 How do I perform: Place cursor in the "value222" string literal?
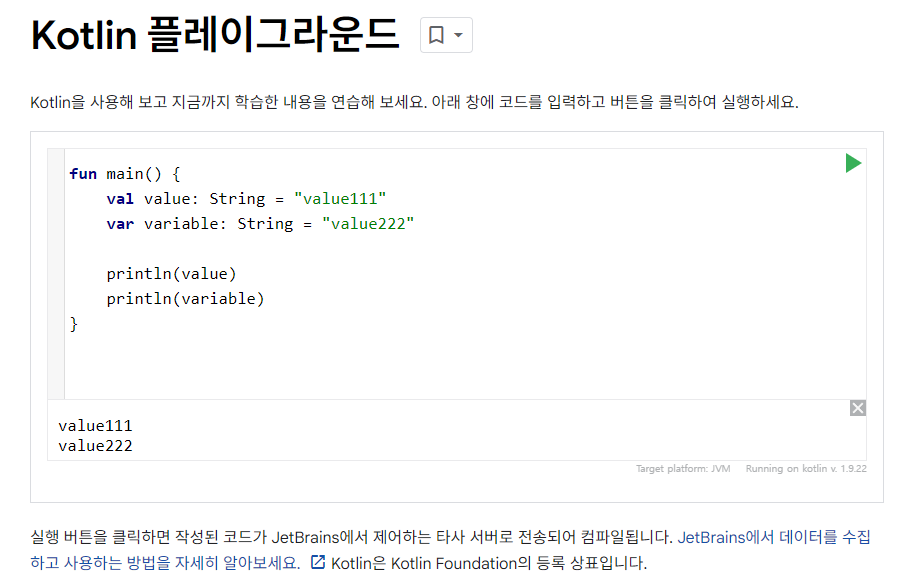[368, 224]
